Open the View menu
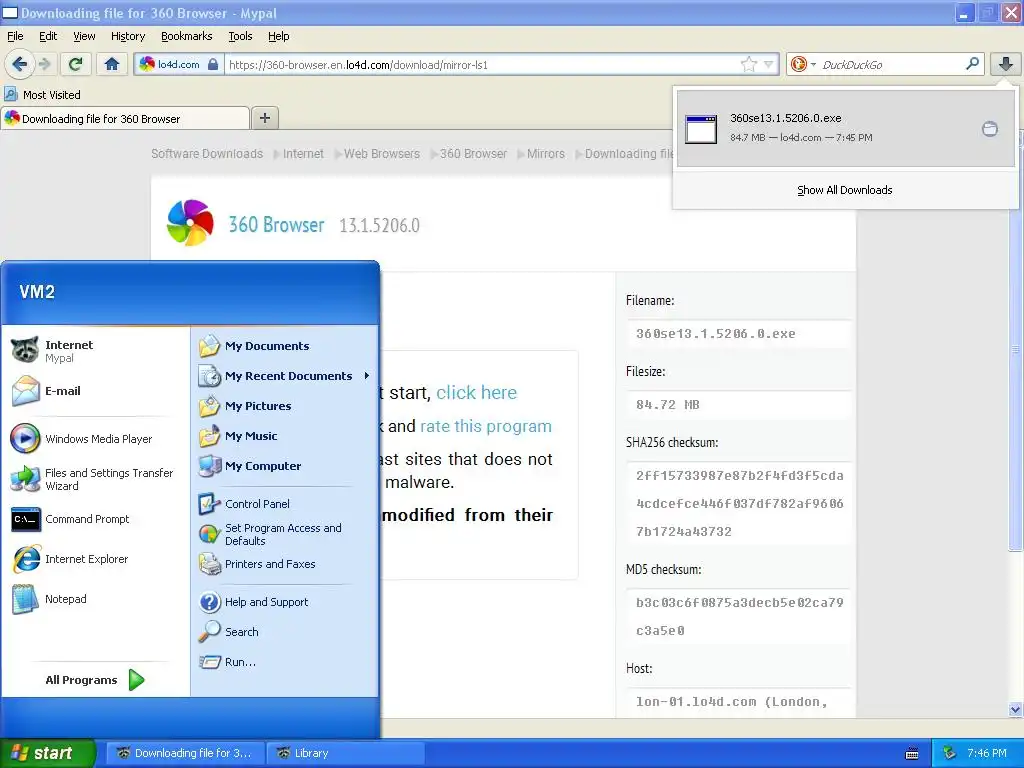 tap(84, 36)
